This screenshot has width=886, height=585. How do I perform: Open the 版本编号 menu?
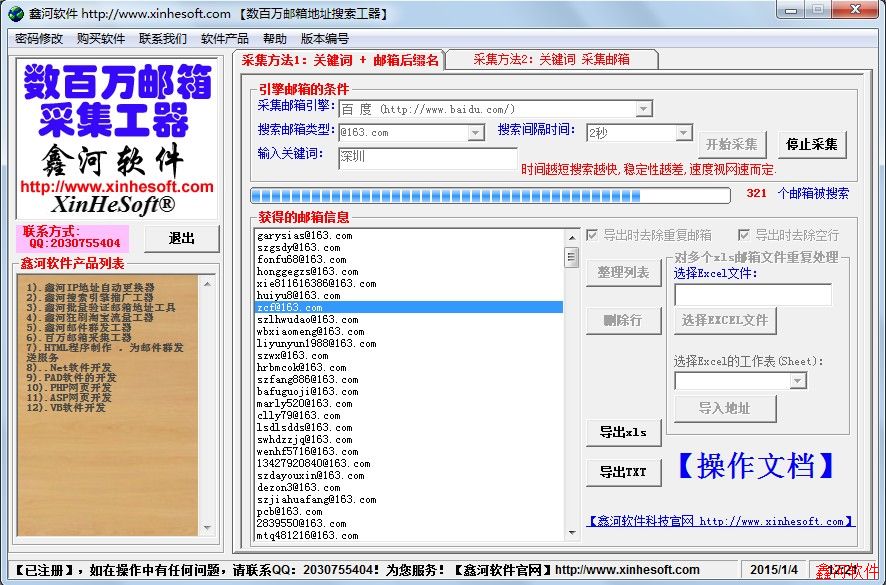[x=324, y=38]
